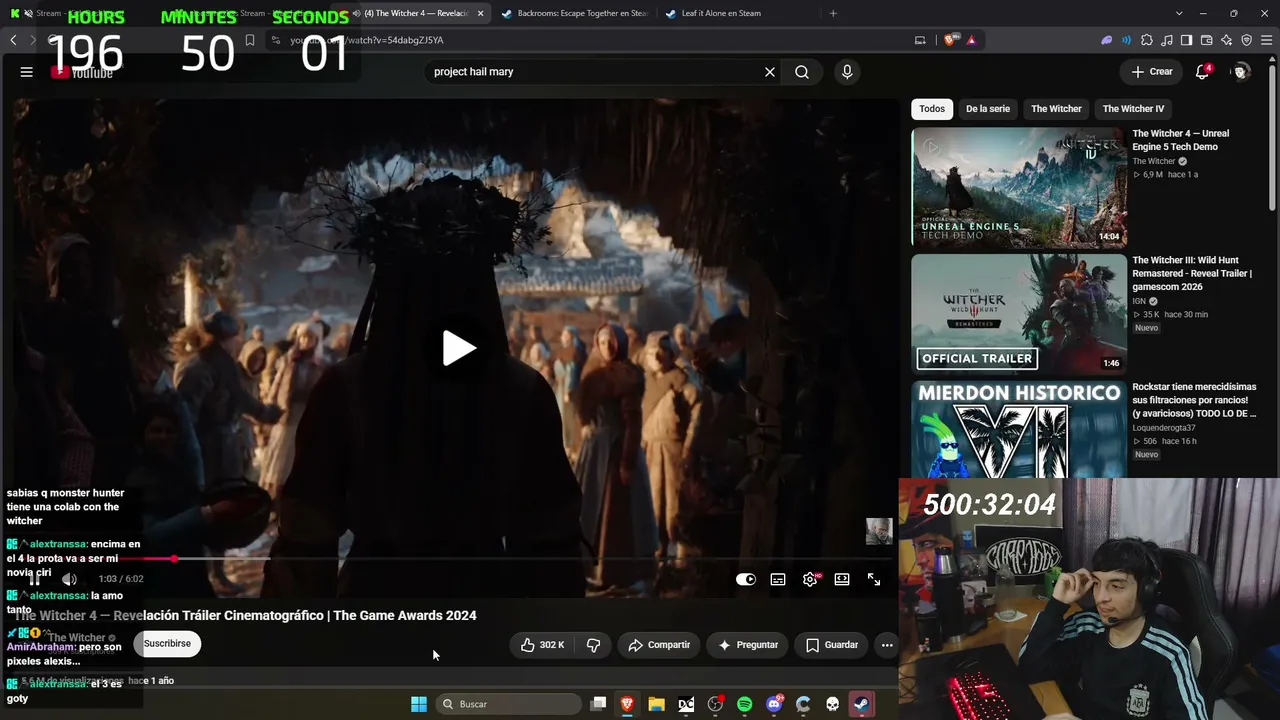Submit search with the magnifier icon

(x=802, y=72)
